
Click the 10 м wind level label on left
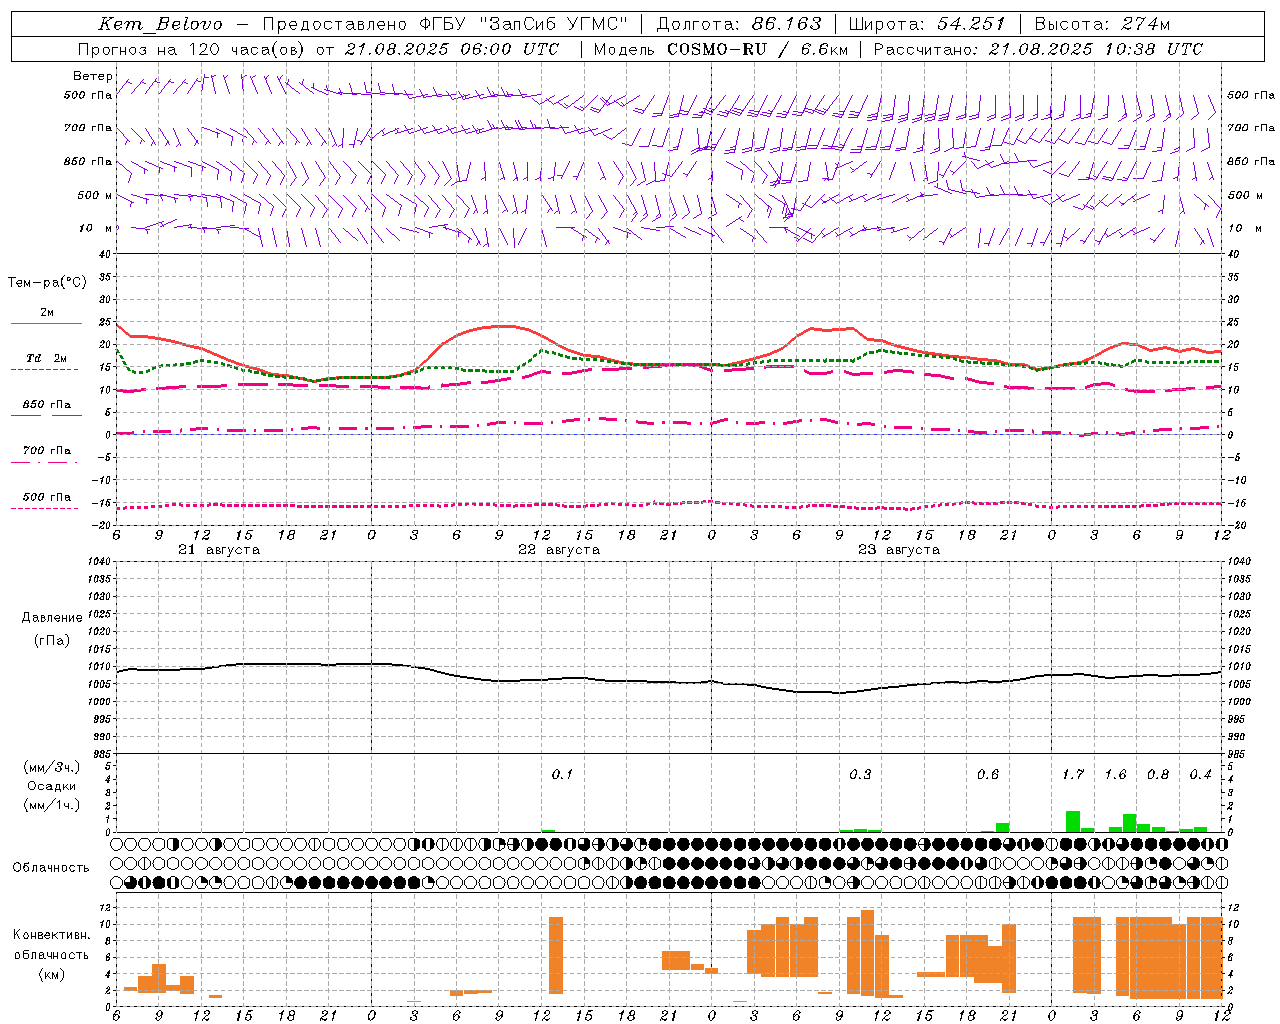tap(96, 228)
